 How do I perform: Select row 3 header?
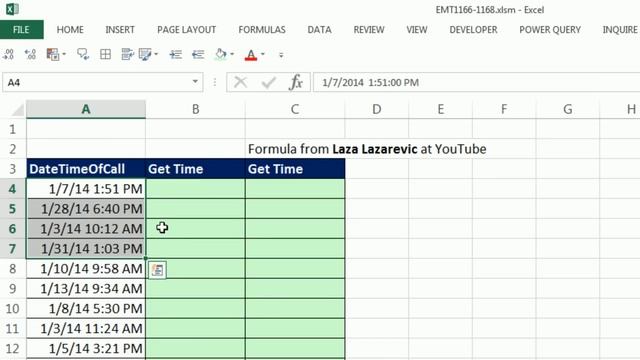coord(13,169)
